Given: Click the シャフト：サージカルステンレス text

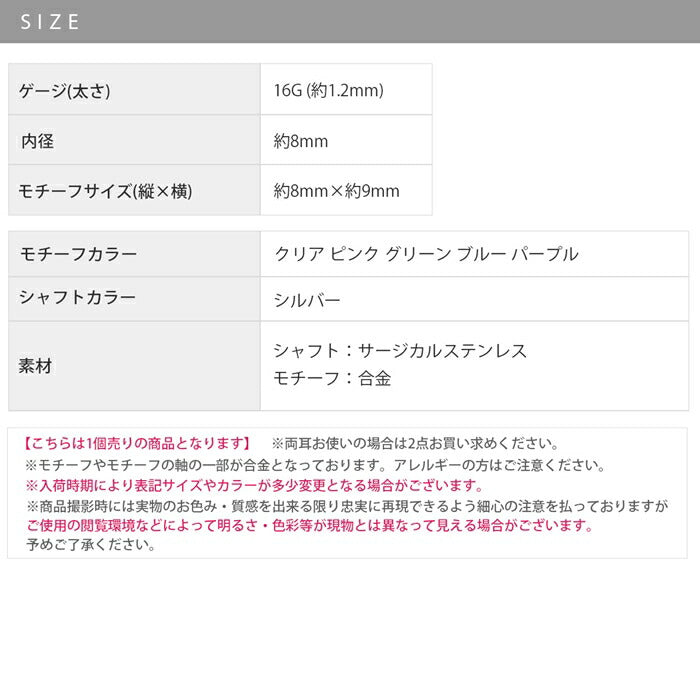Looking at the screenshot, I should [x=400, y=351].
